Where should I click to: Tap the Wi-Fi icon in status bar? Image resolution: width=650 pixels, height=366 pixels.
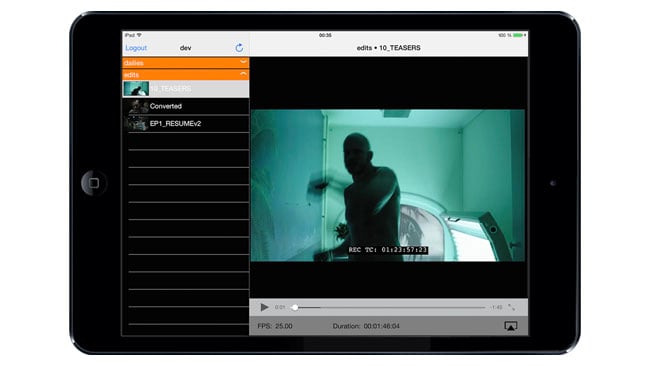(139, 35)
